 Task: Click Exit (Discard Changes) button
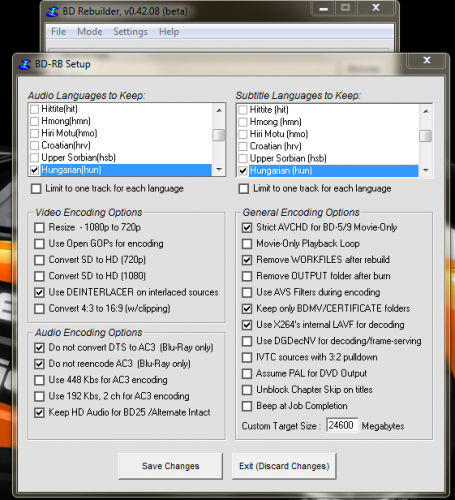[284, 466]
